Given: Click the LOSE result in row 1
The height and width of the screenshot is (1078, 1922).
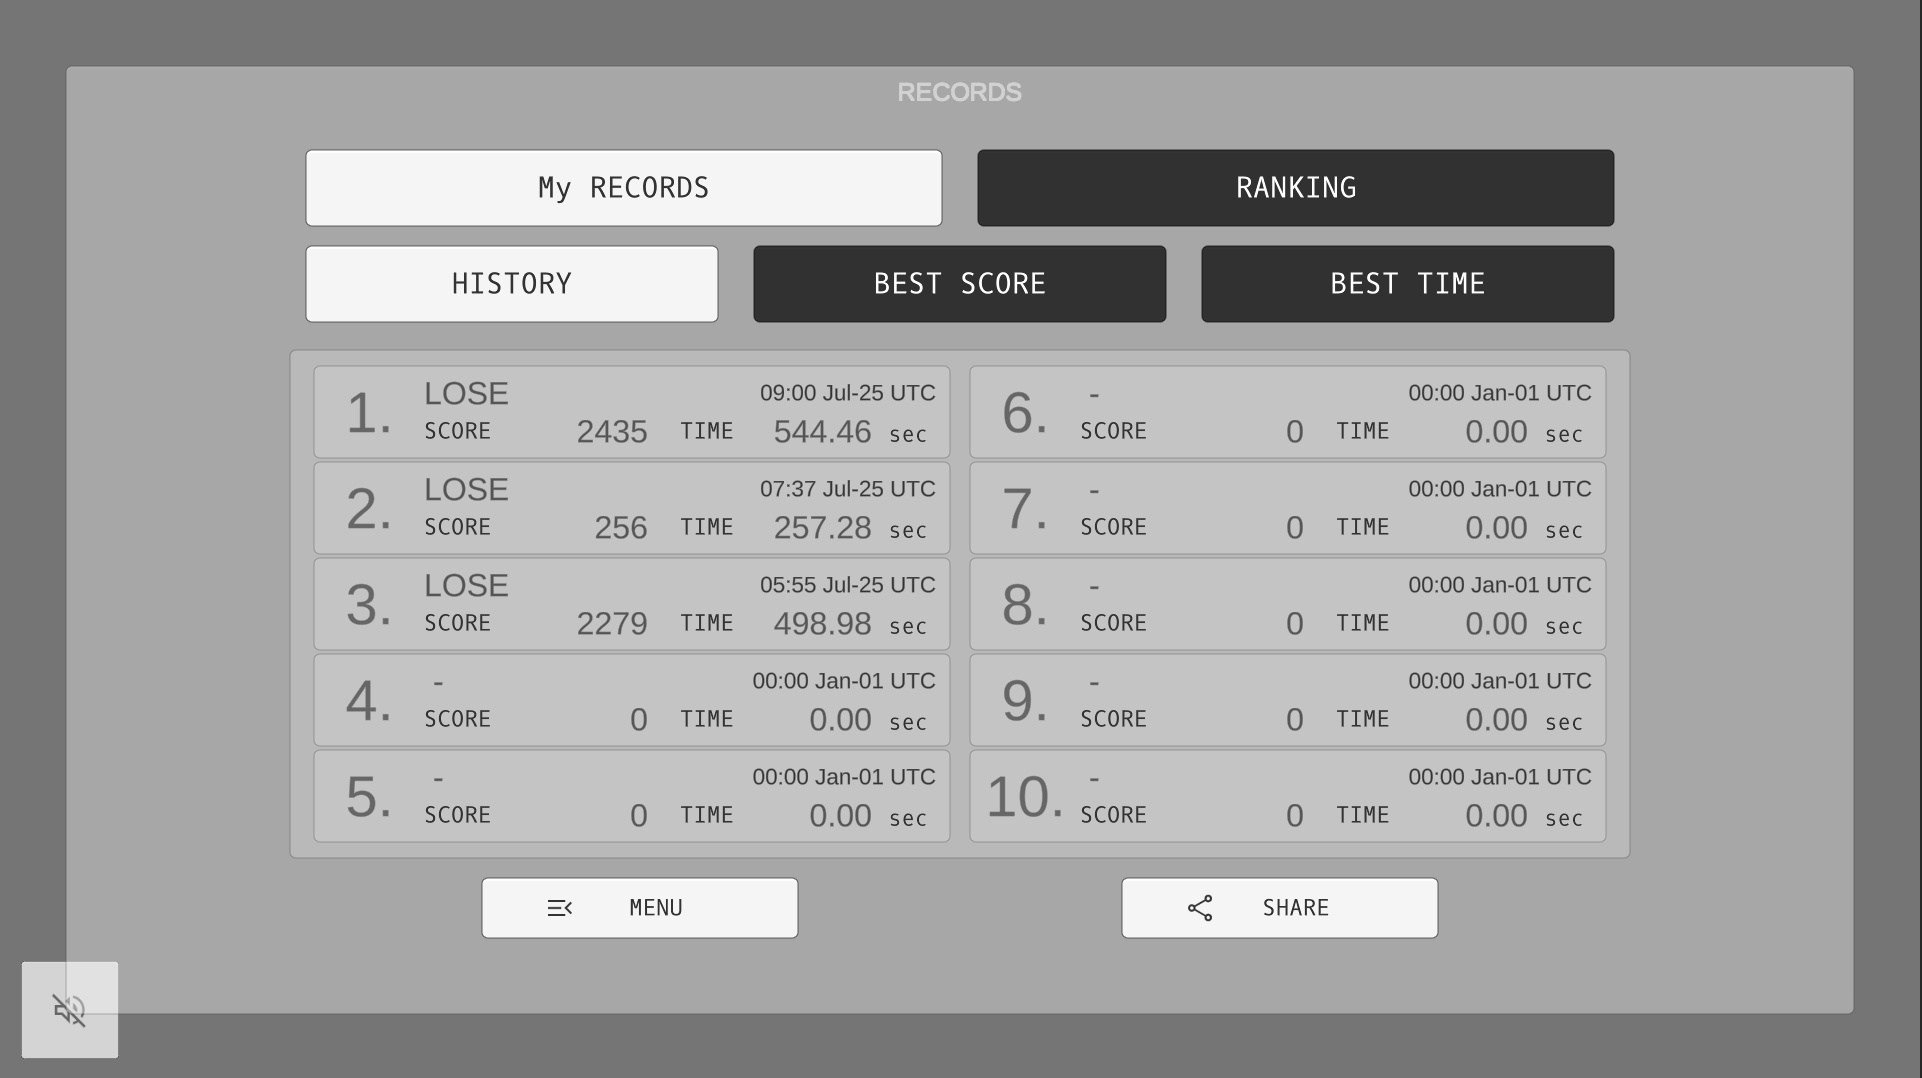Looking at the screenshot, I should coord(466,393).
